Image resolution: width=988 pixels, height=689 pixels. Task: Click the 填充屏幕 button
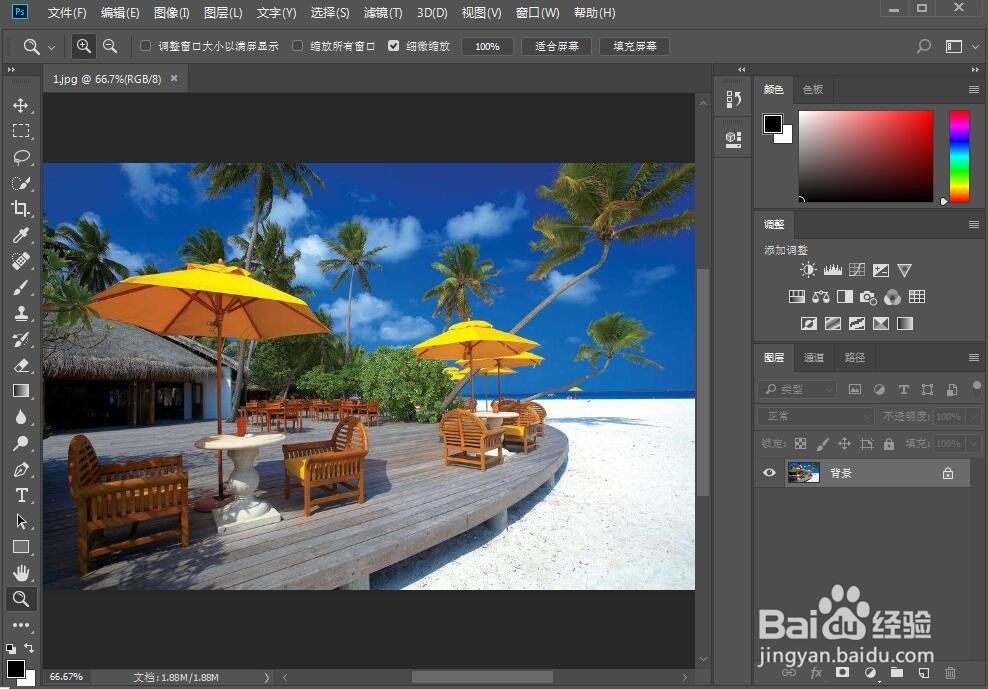tap(635, 47)
